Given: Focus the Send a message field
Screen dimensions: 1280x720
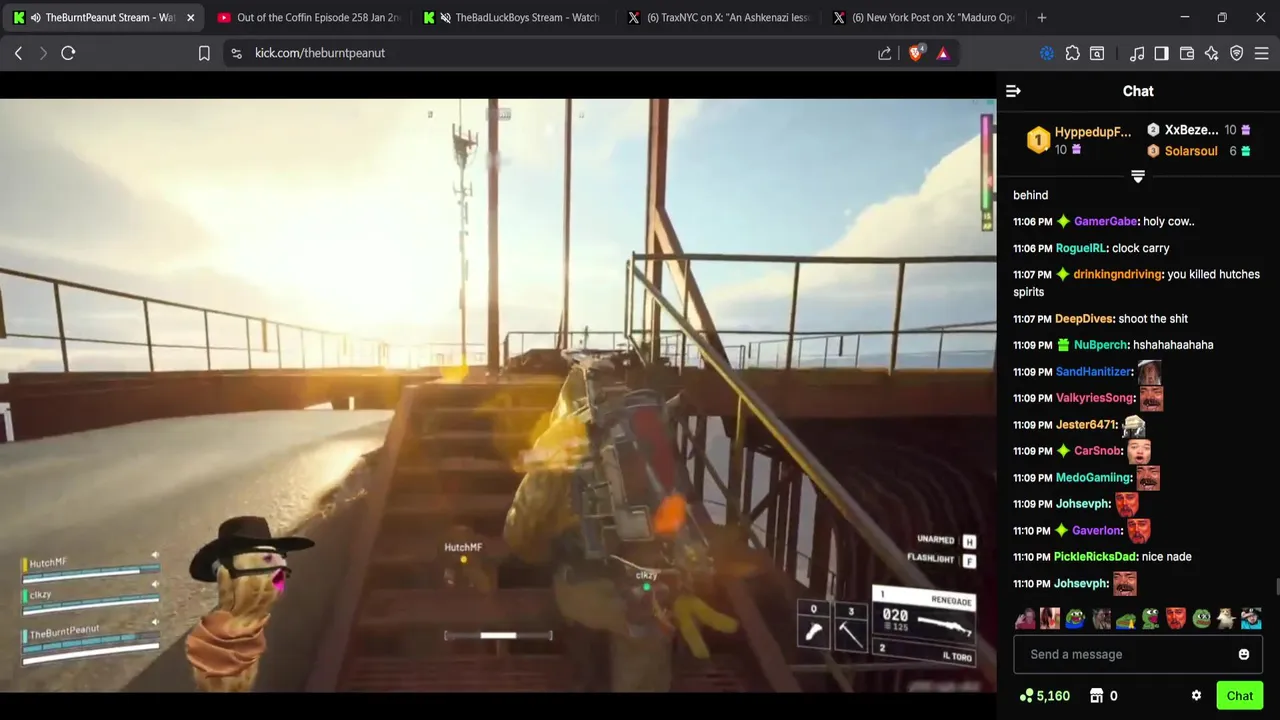Looking at the screenshot, I should [1138, 654].
